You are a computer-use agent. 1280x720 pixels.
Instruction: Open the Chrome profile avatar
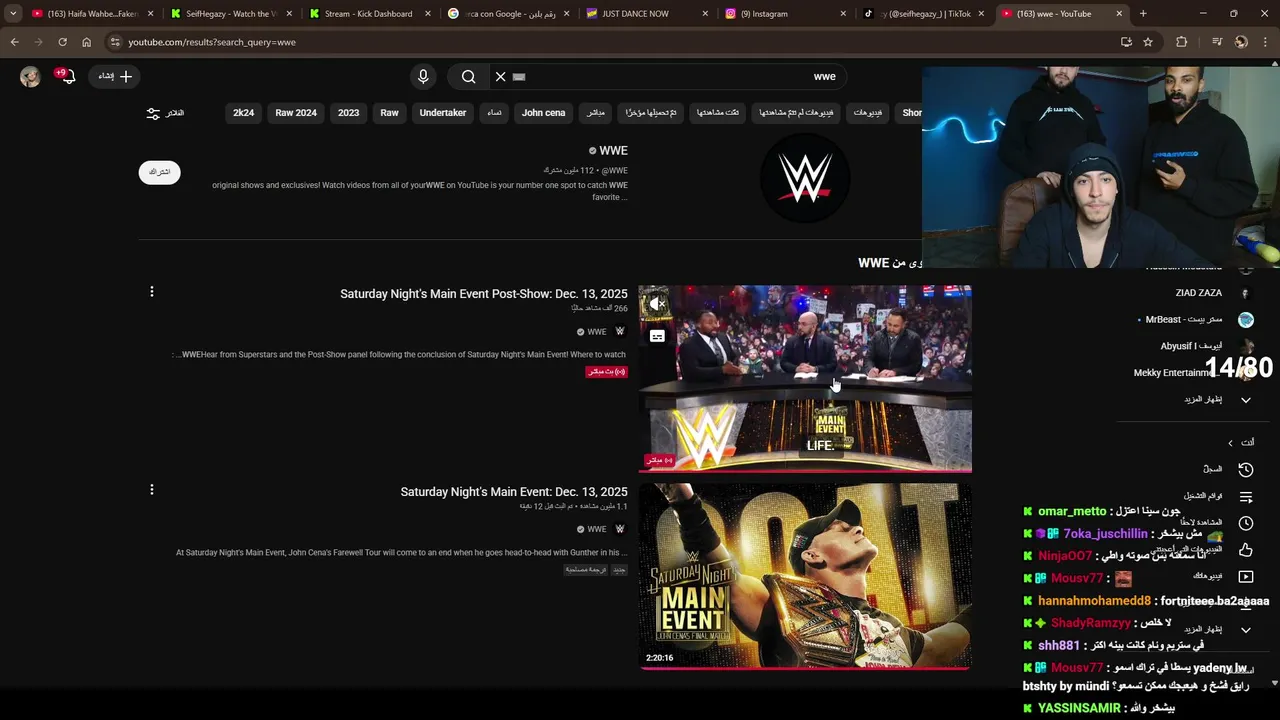pyautogui.click(x=1241, y=42)
